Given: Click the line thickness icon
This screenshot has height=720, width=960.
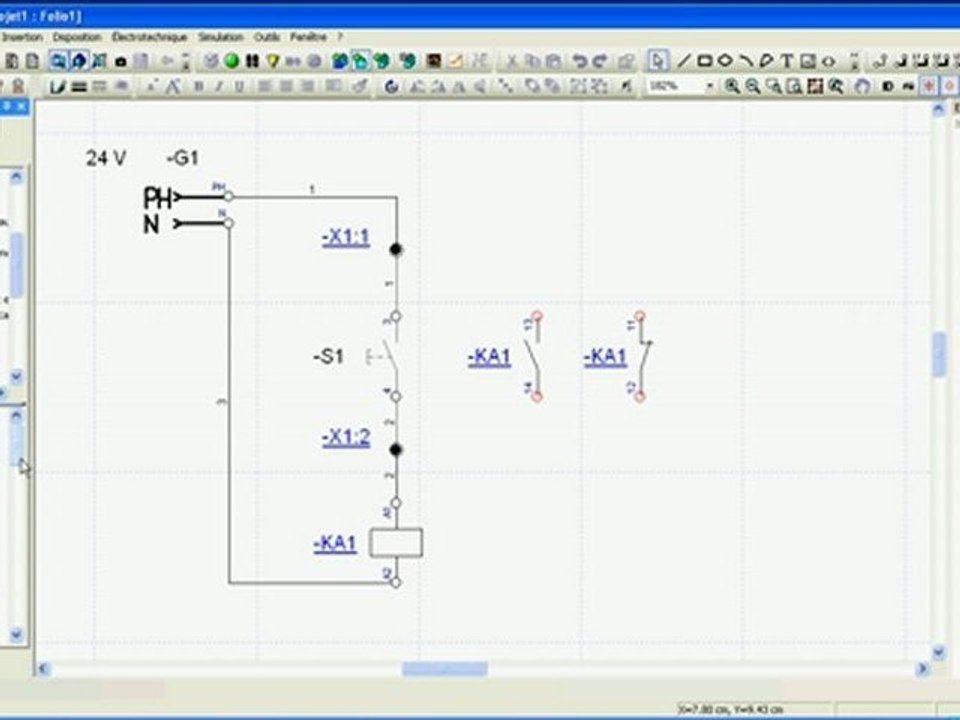Looking at the screenshot, I should [x=79, y=86].
